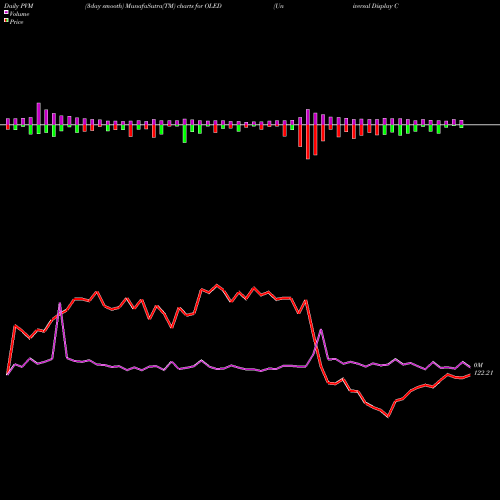This screenshot has width=500, height=500.
Task: Select the Price legend label
Action: pos(16,22)
